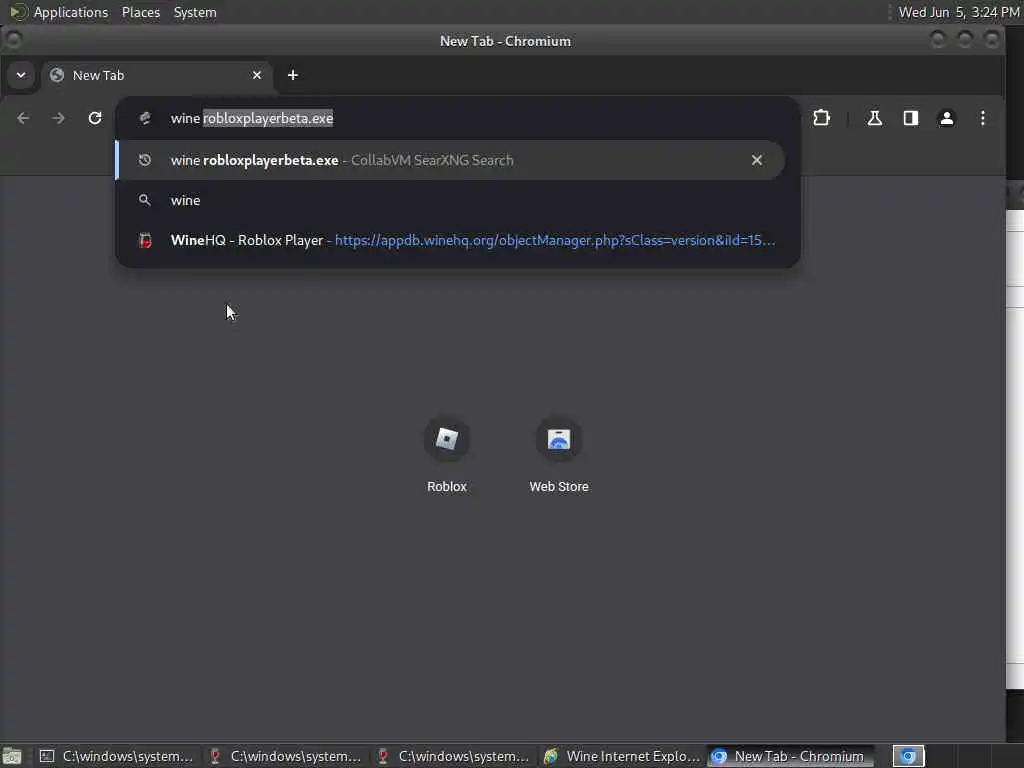This screenshot has height=768, width=1024.
Task: Open the Chrome Labs flask icon
Action: click(874, 118)
